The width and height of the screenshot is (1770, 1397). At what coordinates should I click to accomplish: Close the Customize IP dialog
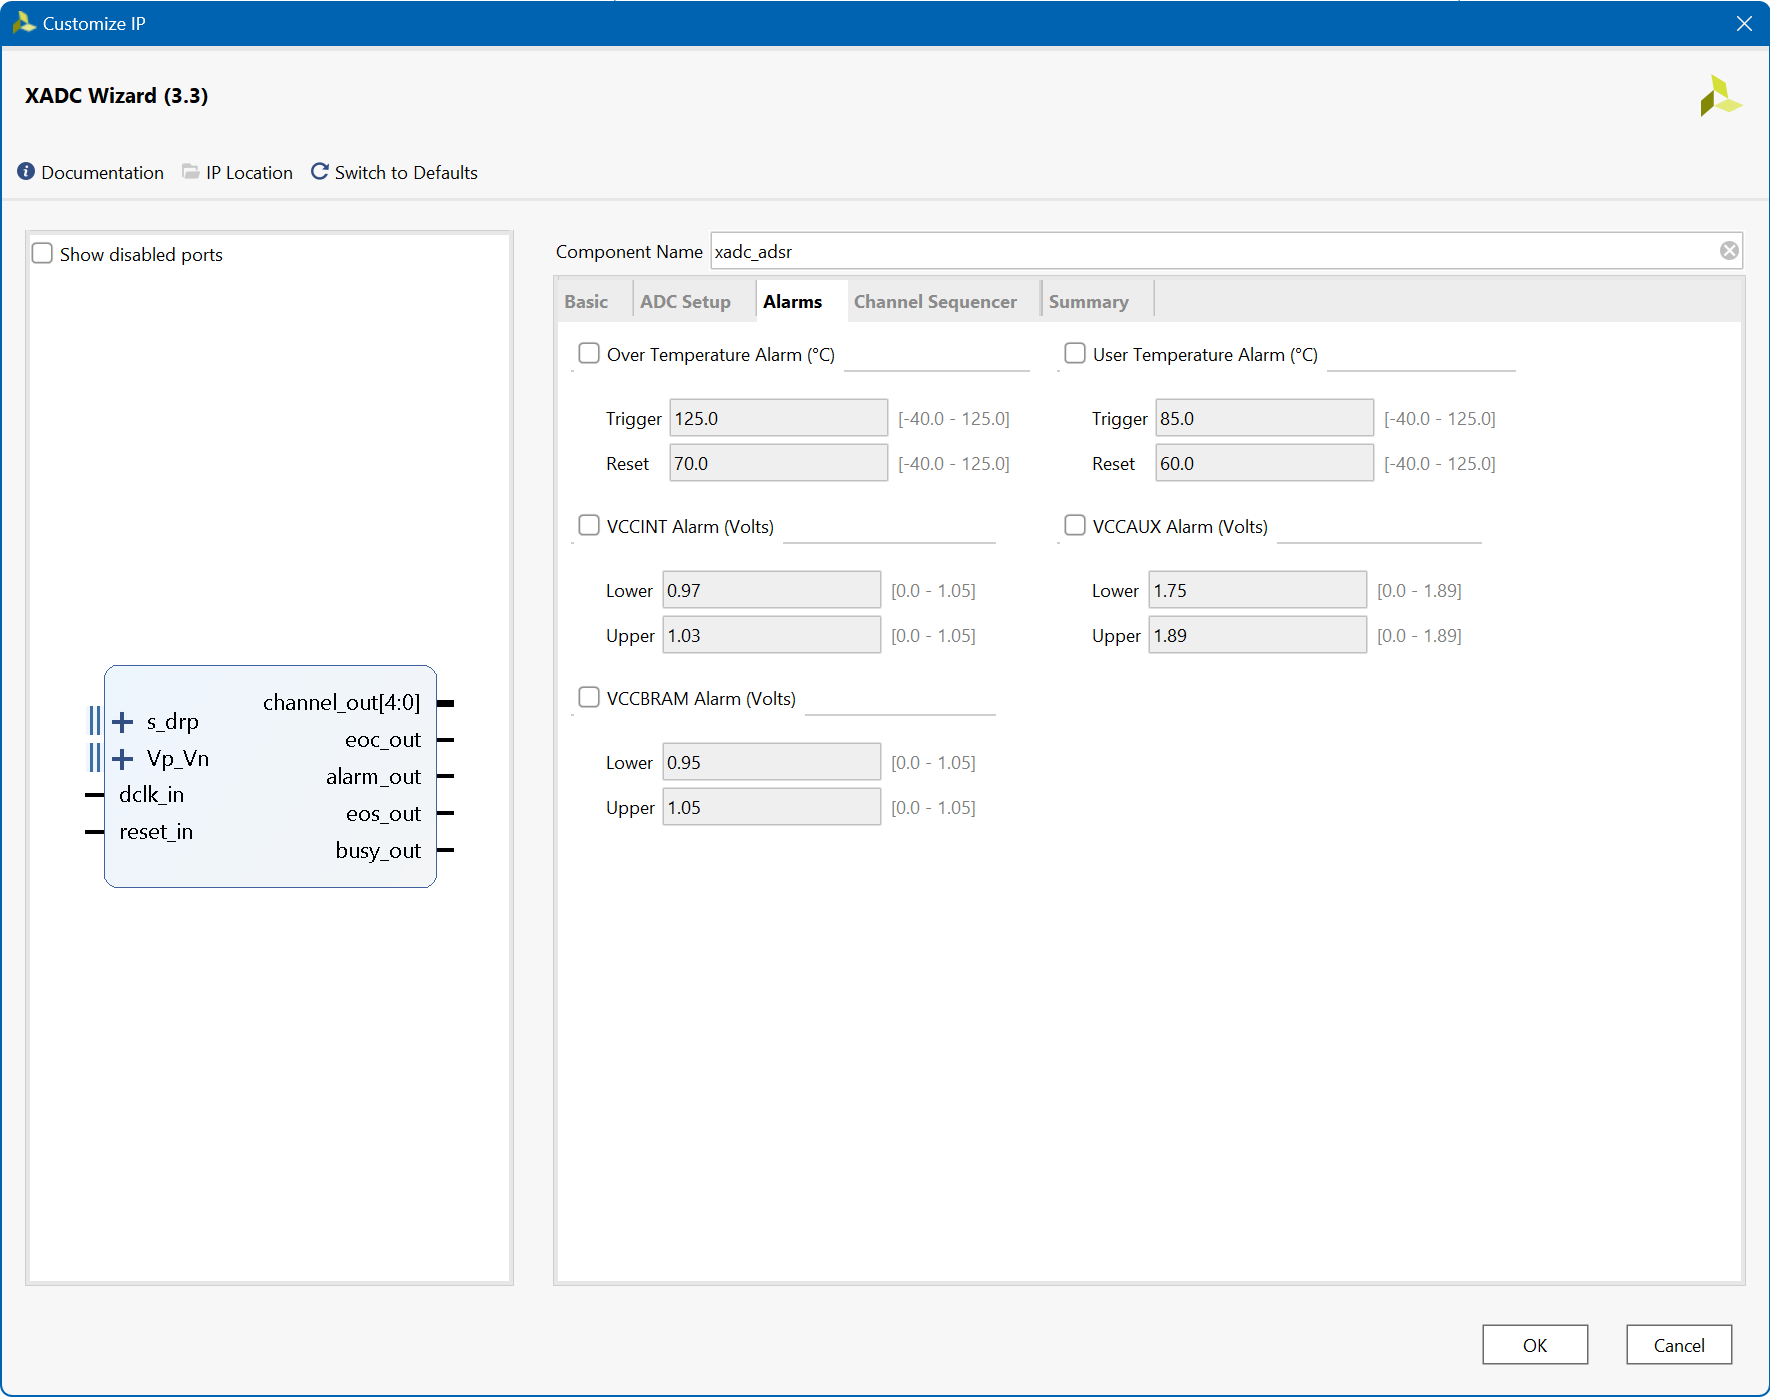pyautogui.click(x=1744, y=23)
